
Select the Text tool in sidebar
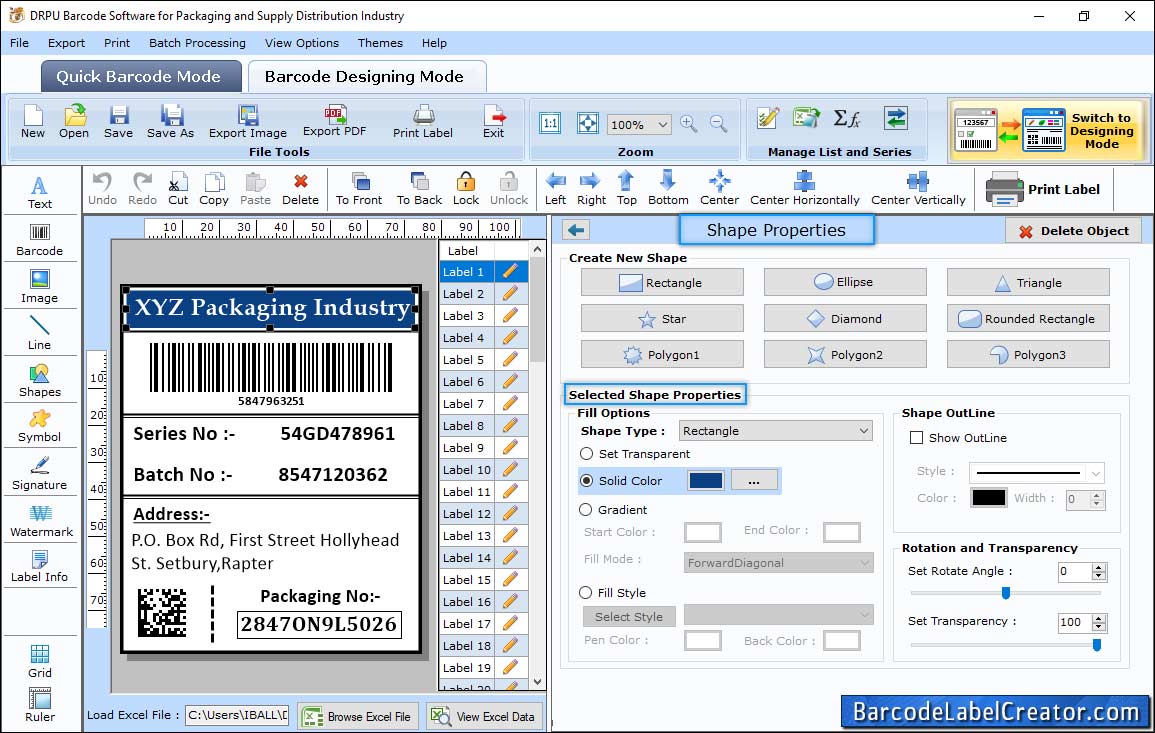(x=40, y=193)
